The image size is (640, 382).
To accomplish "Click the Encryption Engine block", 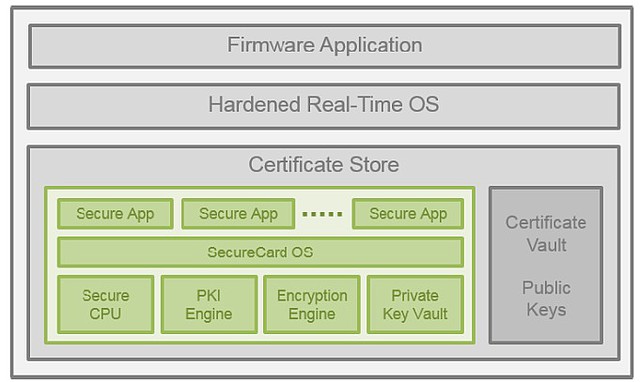I will point(312,304).
